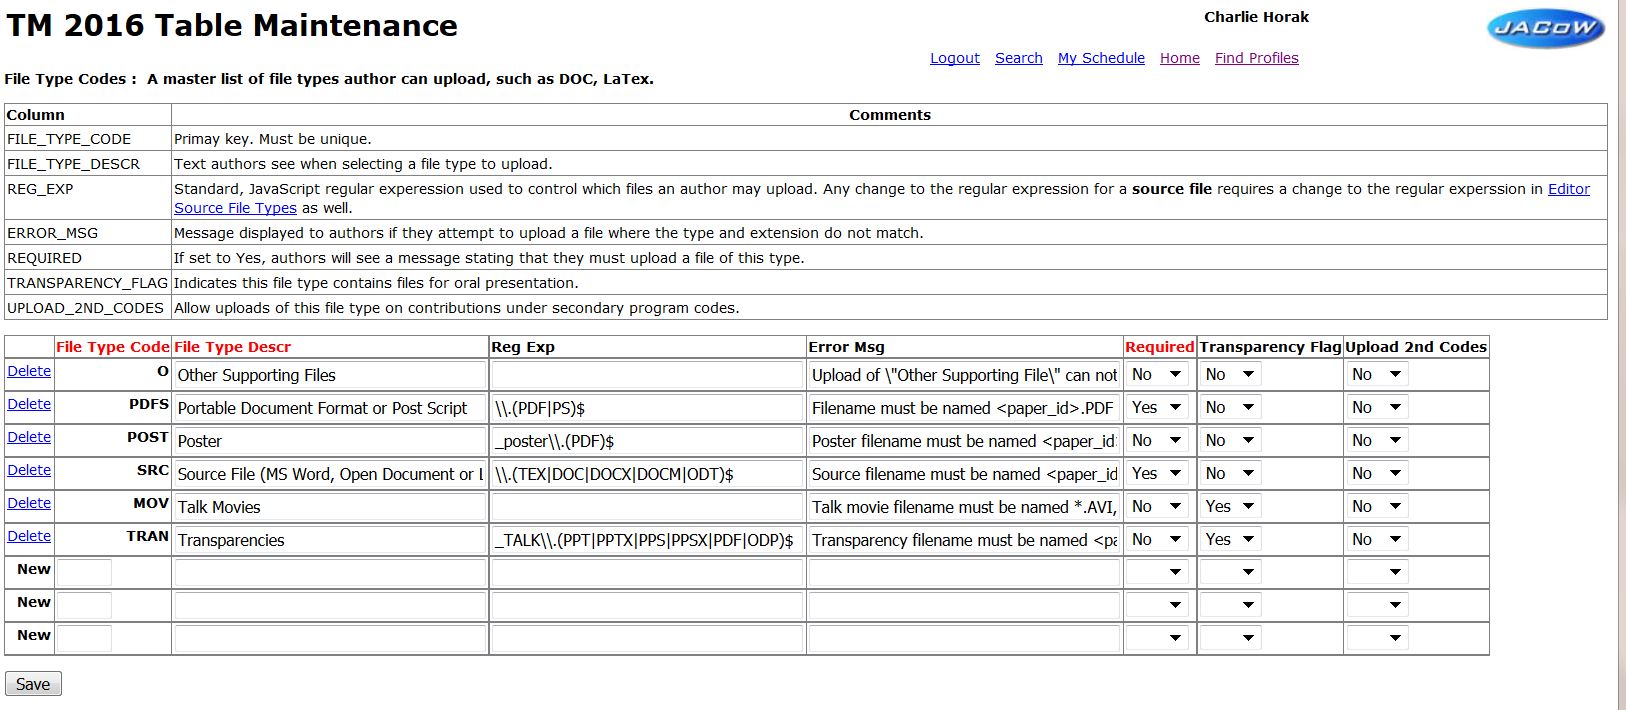Focus the empty Reg Exp field in MOV row
Screen dimensions: 1626x710
(x=647, y=507)
